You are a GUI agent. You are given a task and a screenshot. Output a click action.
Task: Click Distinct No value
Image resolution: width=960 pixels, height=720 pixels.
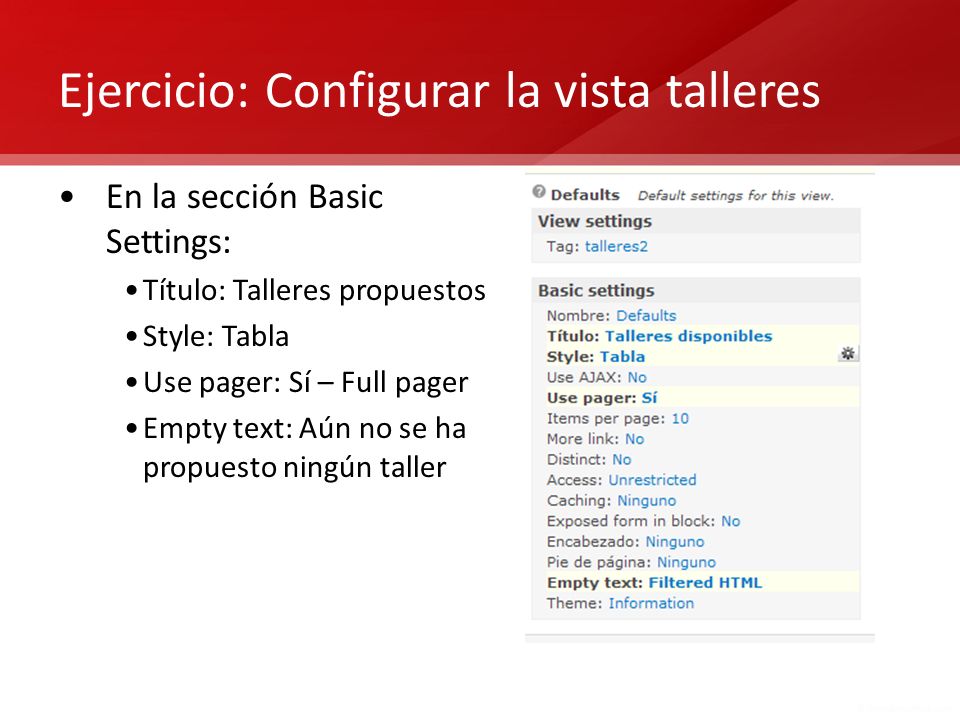click(621, 459)
